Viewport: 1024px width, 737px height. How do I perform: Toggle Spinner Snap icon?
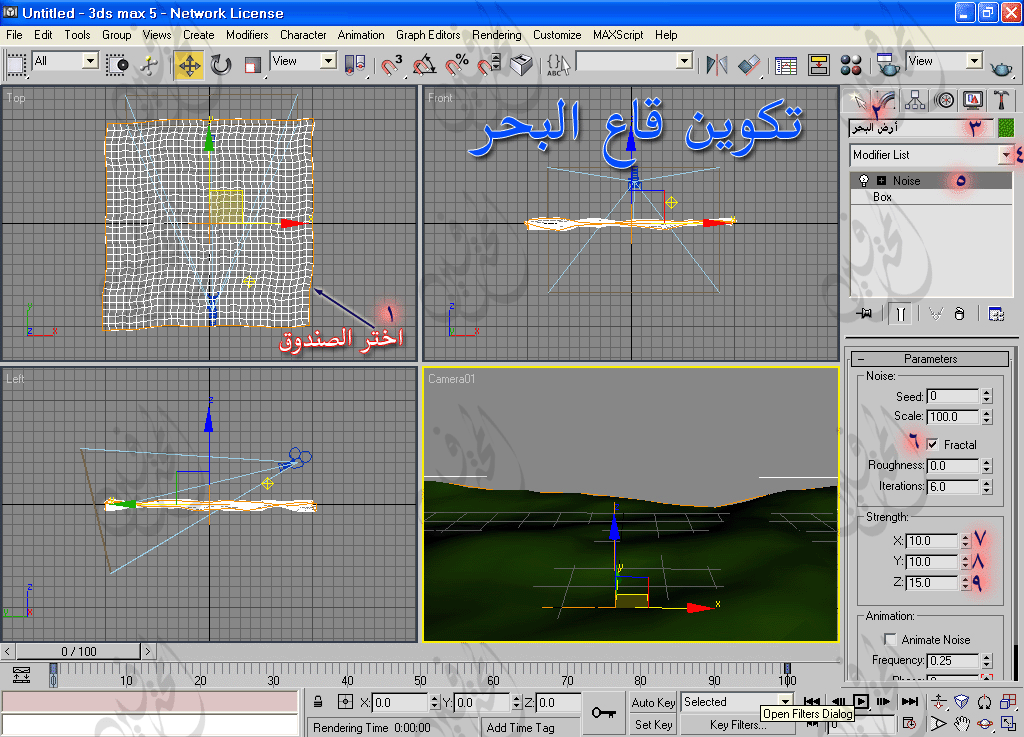(488, 65)
